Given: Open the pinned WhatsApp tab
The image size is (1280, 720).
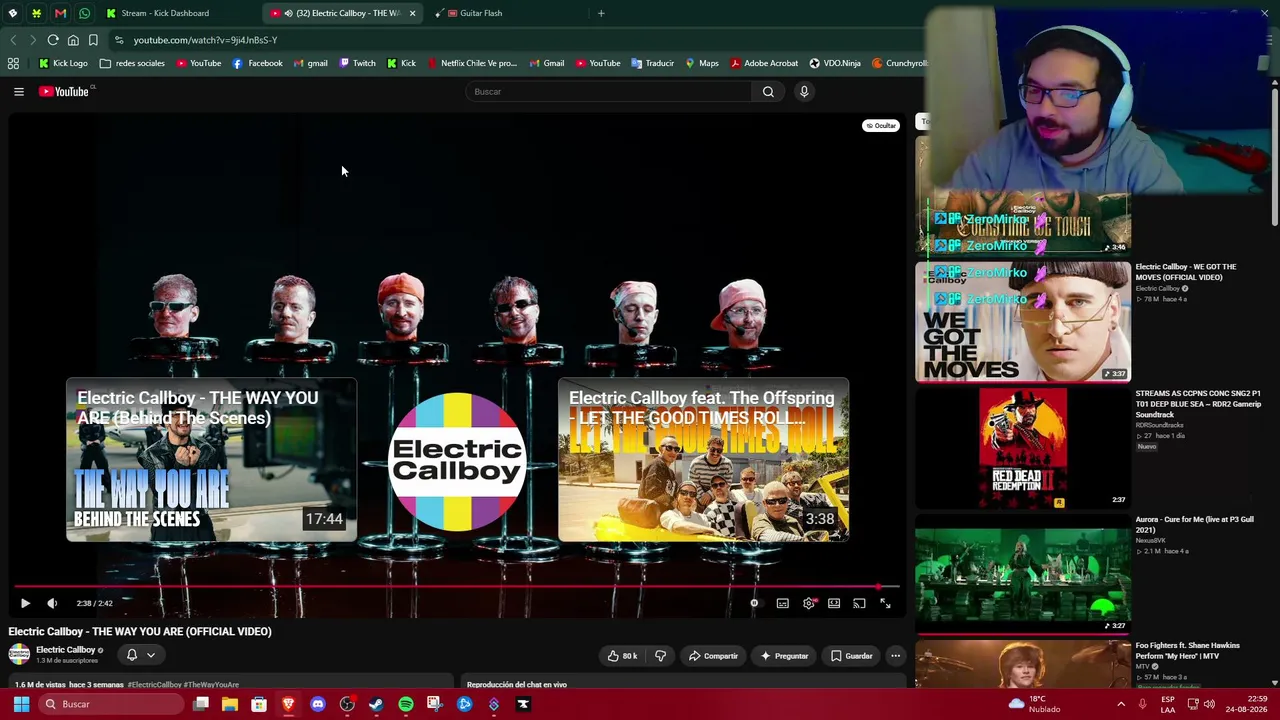Looking at the screenshot, I should pos(84,13).
